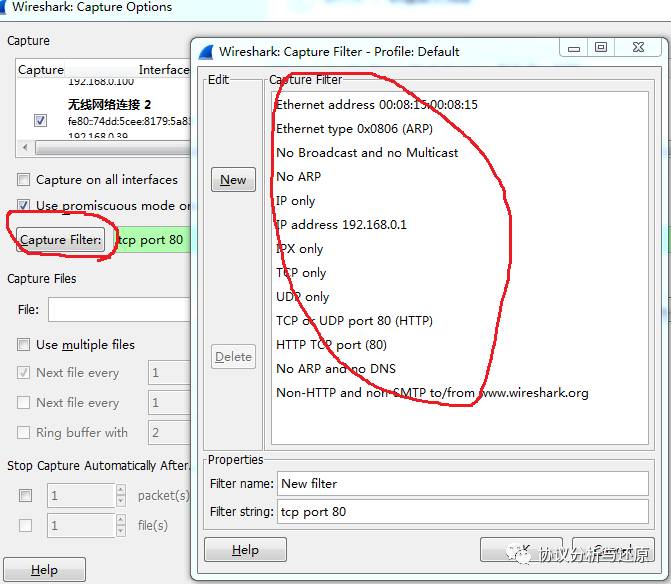Viewport: 671px width, 584px height.
Task: Maximize the Capture Filter dialog
Action: pyautogui.click(x=601, y=47)
